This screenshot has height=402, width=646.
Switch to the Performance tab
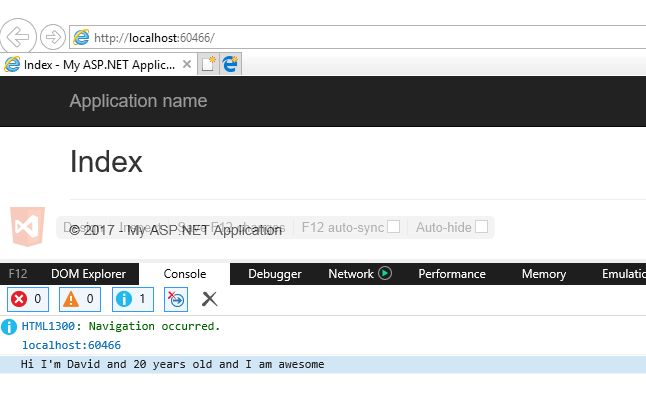click(x=451, y=274)
